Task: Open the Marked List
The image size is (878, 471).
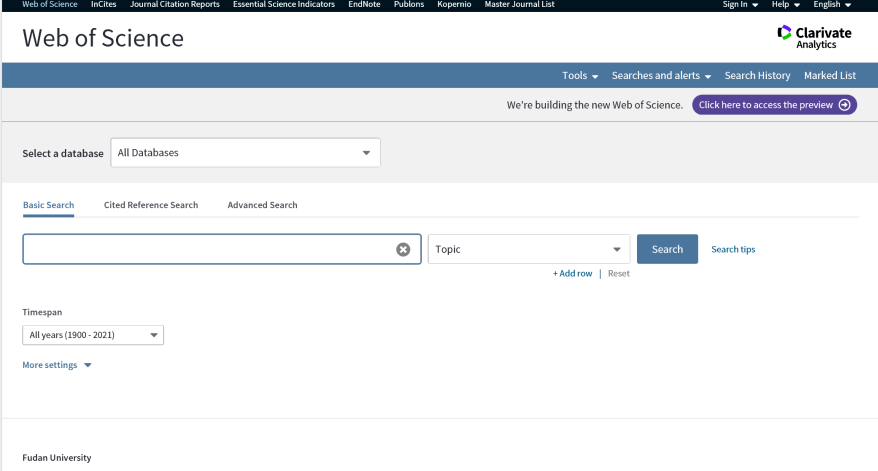Action: click(x=830, y=76)
